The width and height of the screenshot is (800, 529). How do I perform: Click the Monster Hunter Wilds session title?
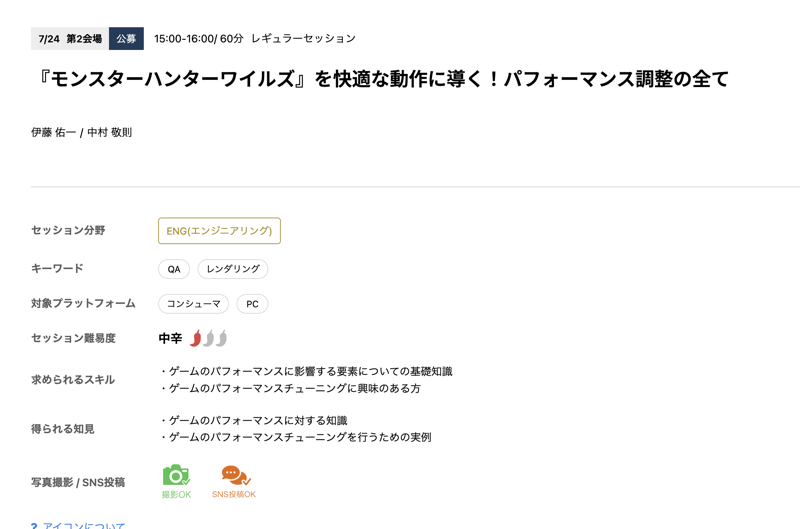click(380, 79)
